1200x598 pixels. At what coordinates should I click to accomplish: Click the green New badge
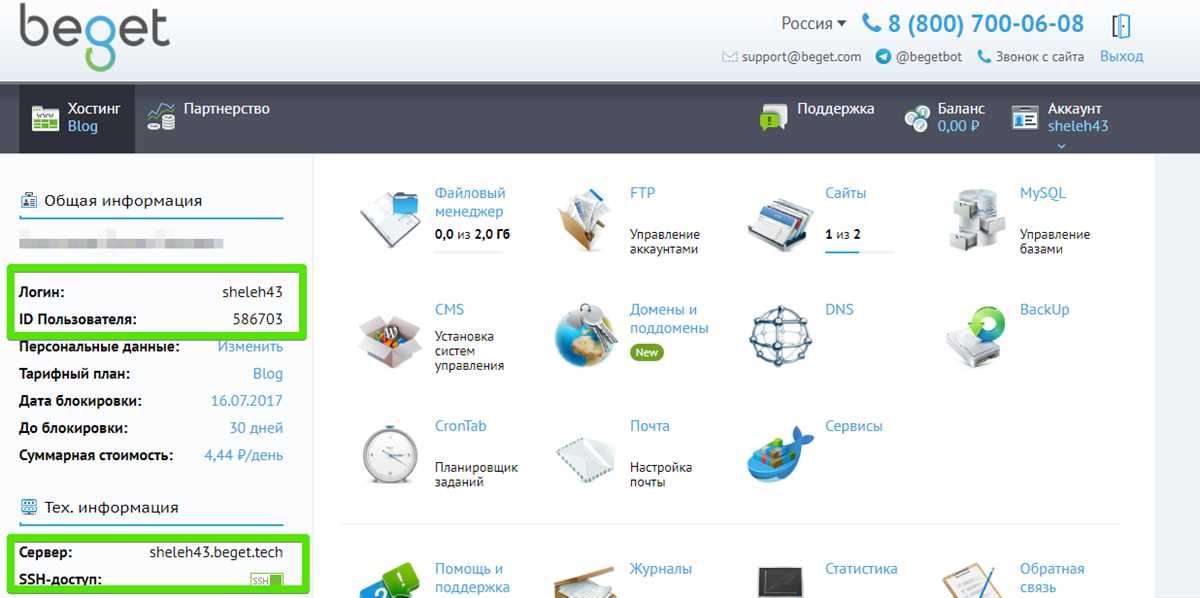pos(647,352)
